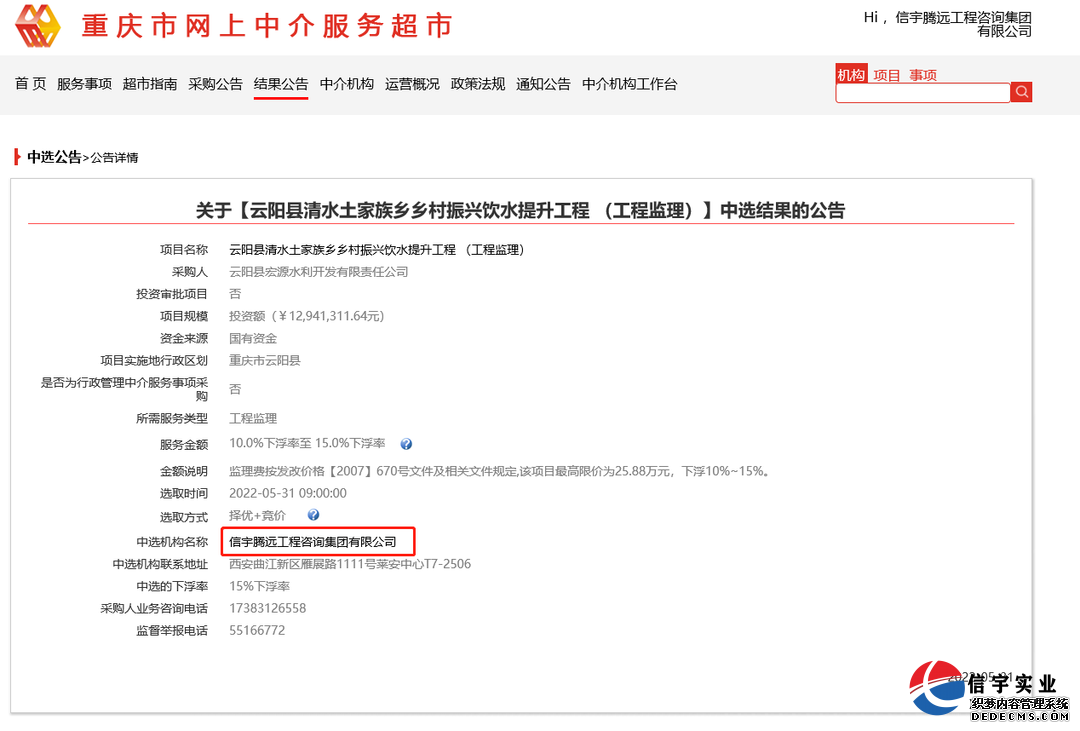The image size is (1080, 731).
Task: Open the 结果公告 section
Action: tap(281, 85)
